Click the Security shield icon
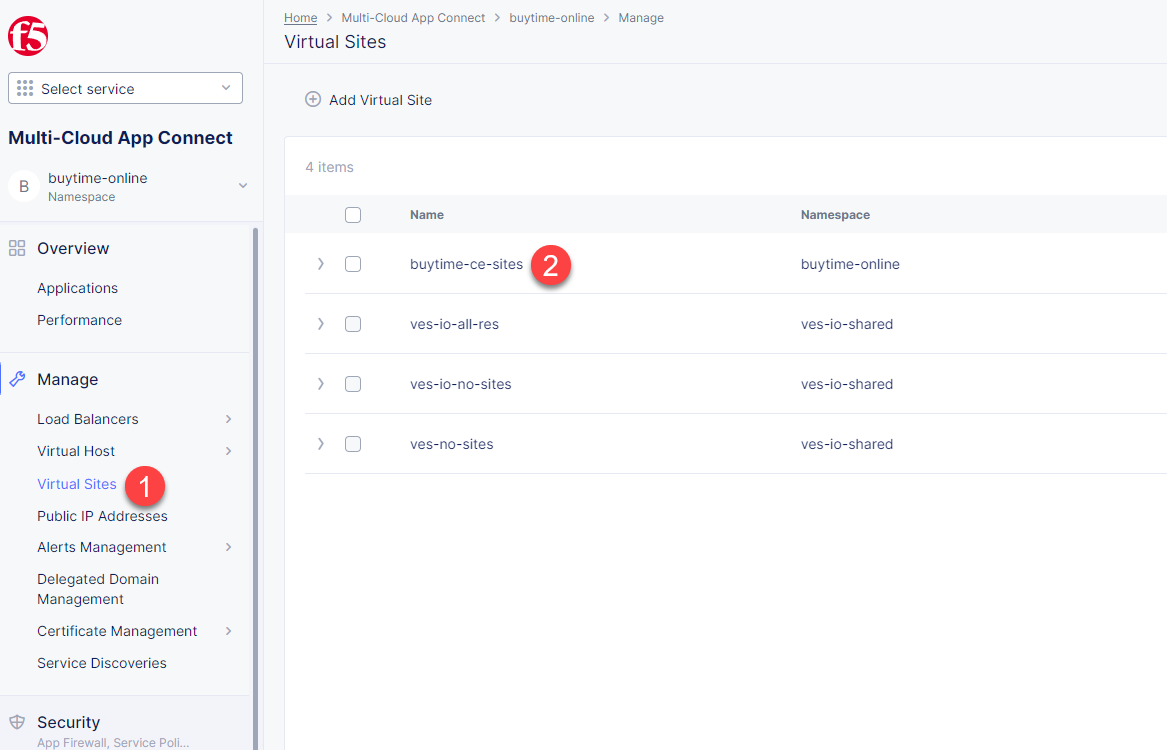The height and width of the screenshot is (750, 1167). point(17,722)
